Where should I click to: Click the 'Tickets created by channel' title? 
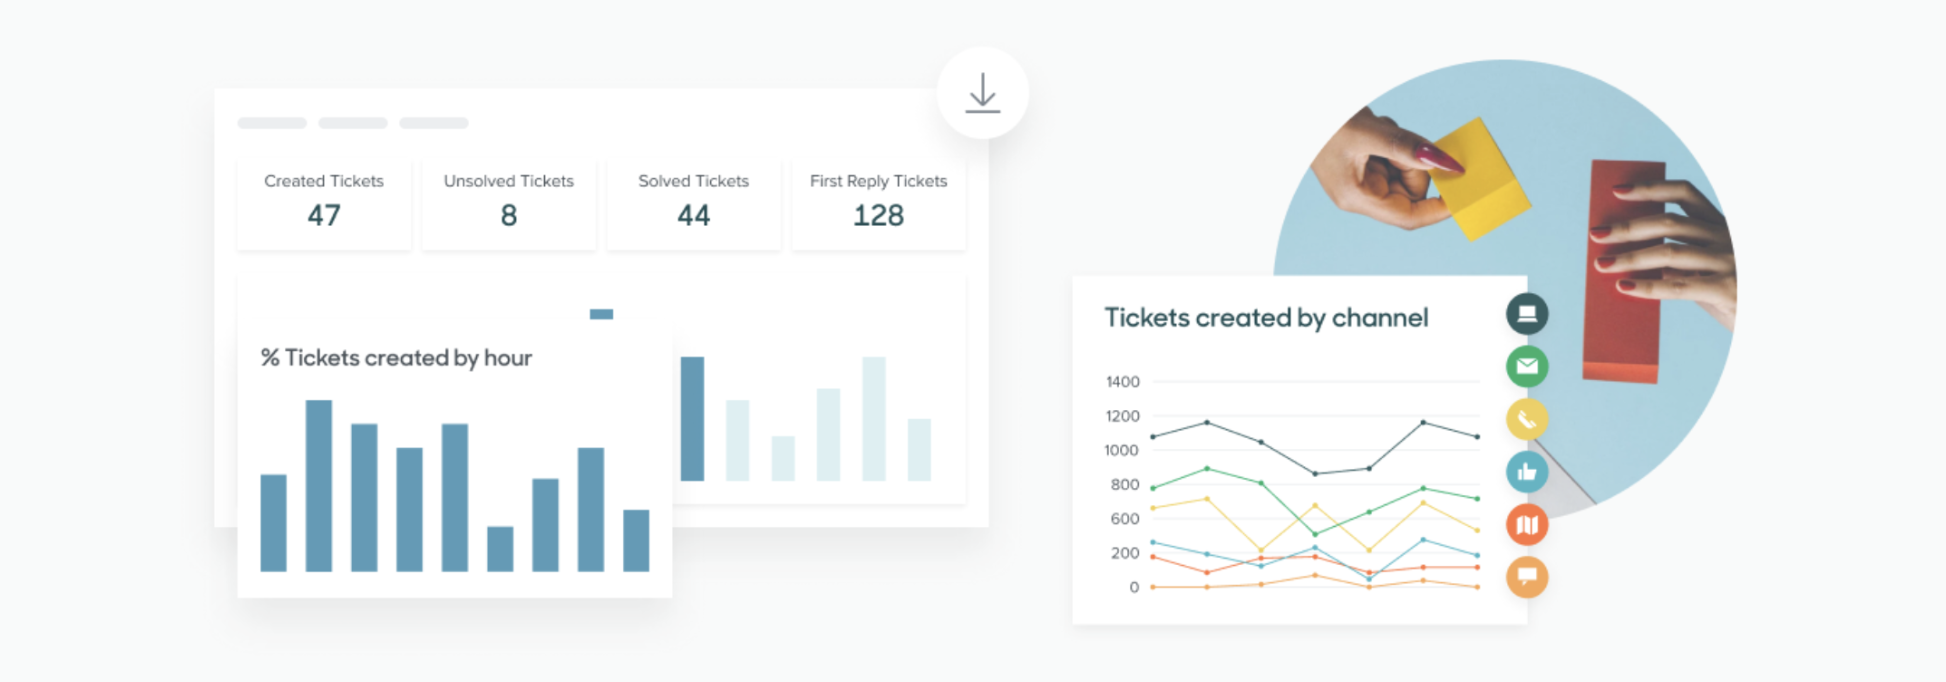pyautogui.click(x=1266, y=318)
